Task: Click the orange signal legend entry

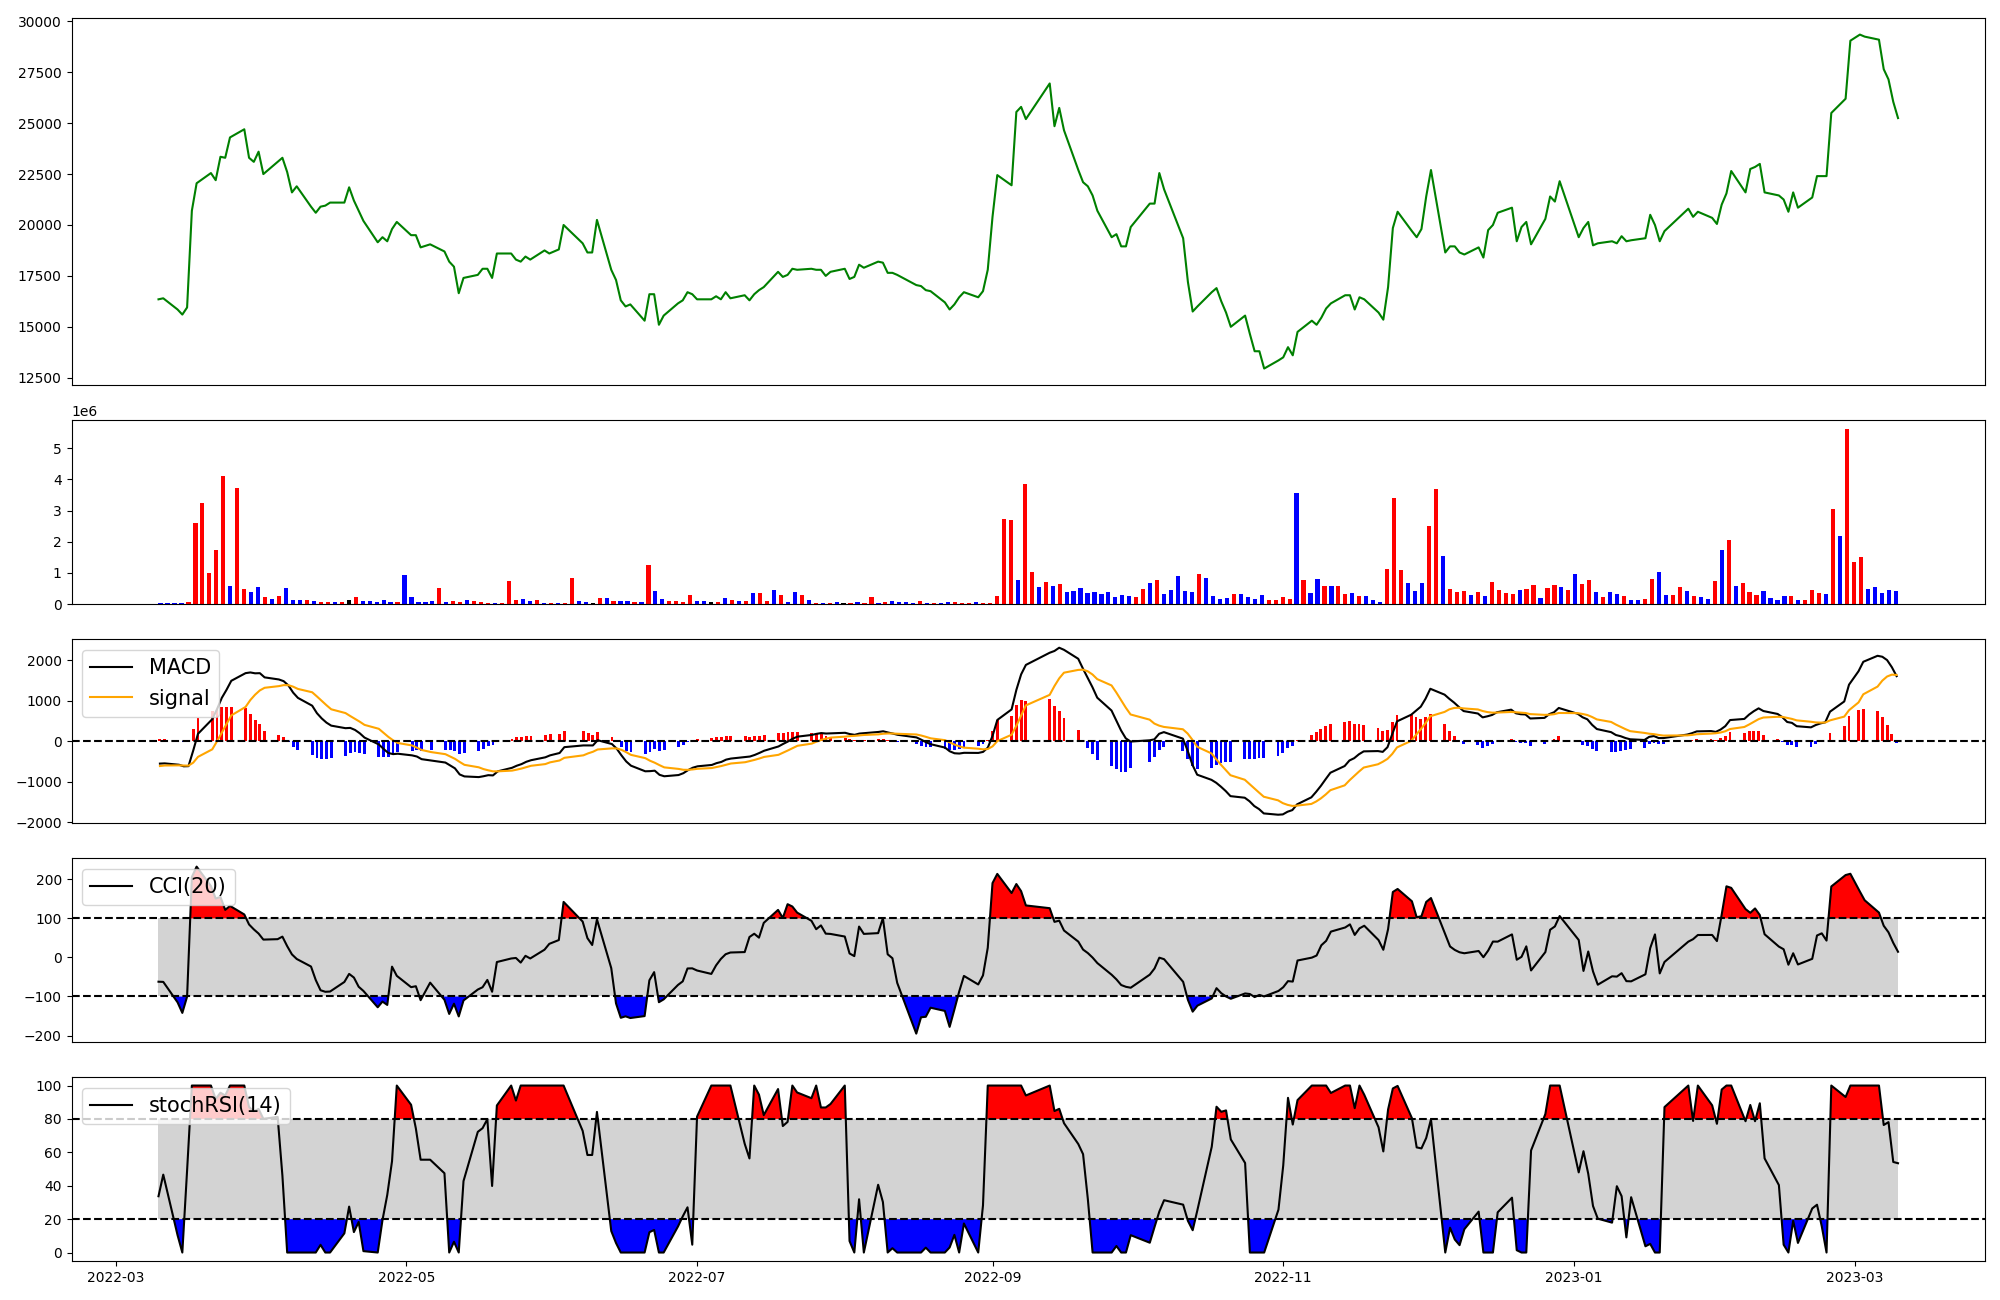Action: (179, 698)
